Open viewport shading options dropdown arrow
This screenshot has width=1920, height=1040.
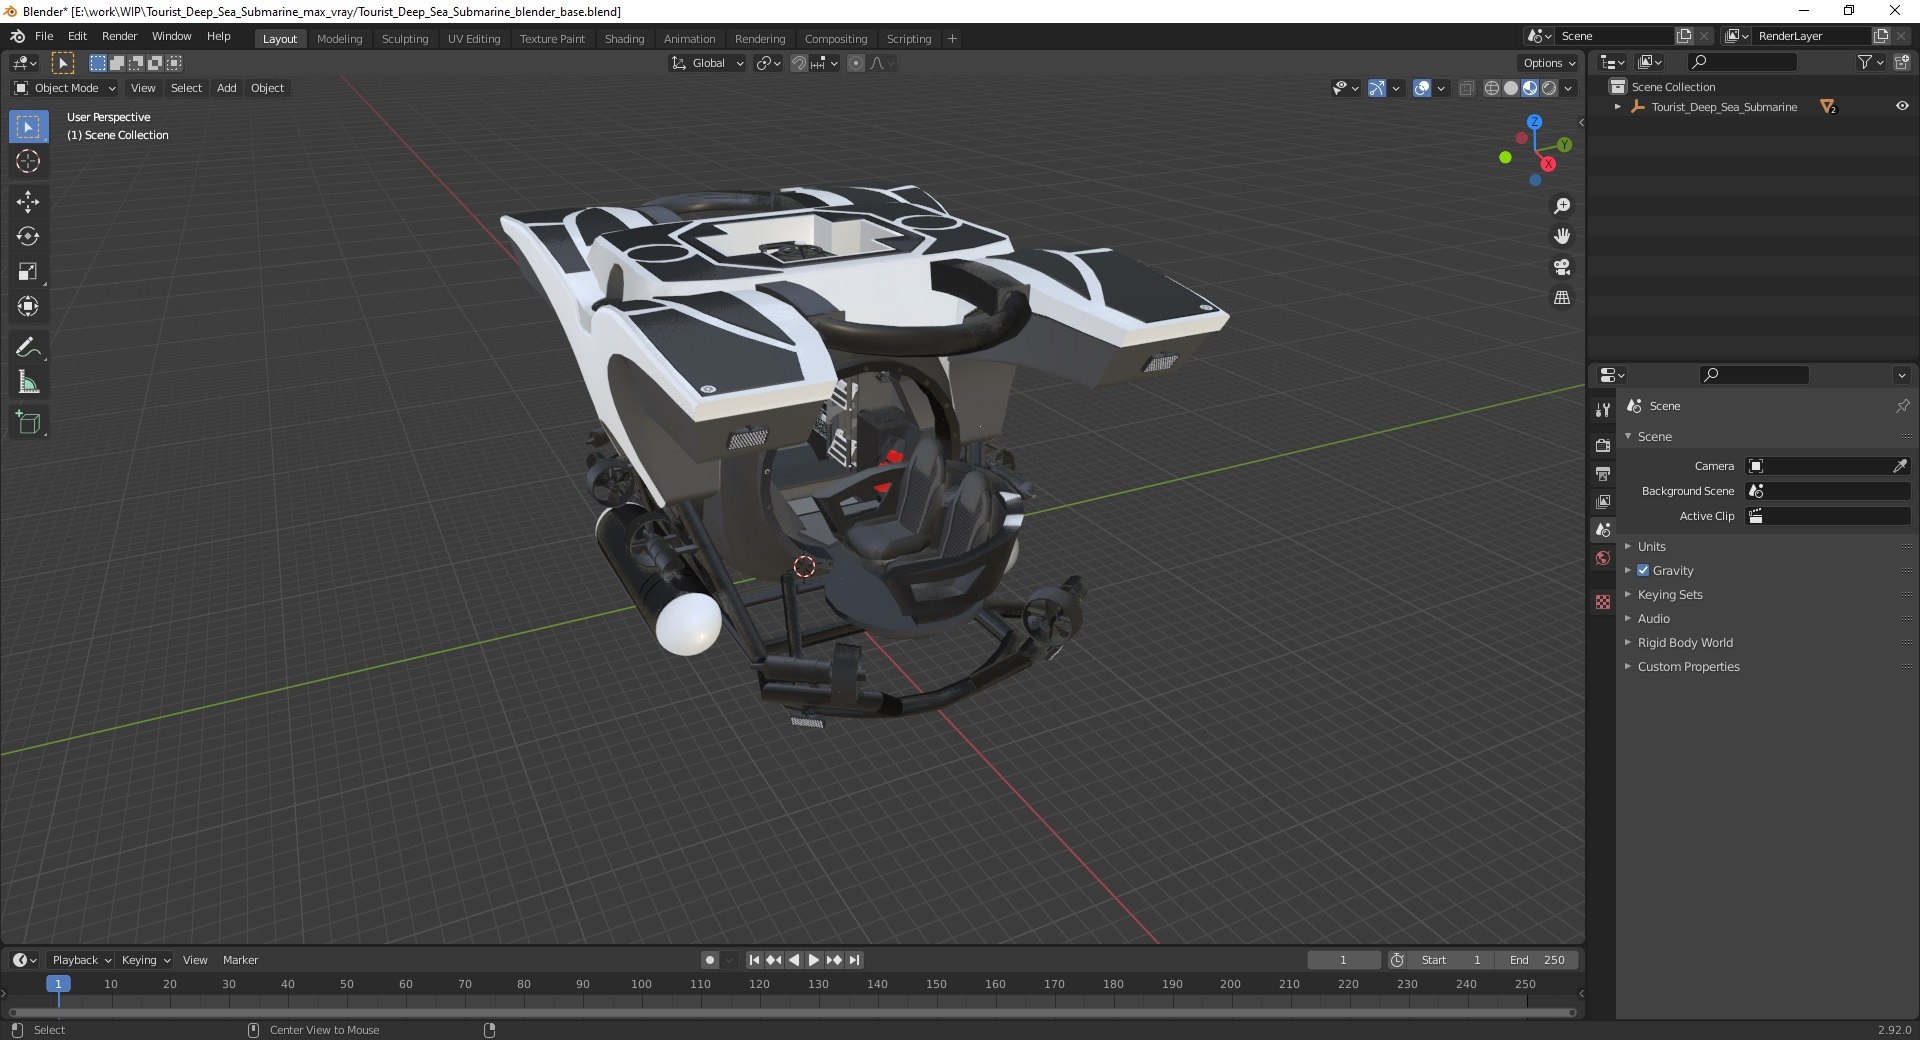point(1568,88)
